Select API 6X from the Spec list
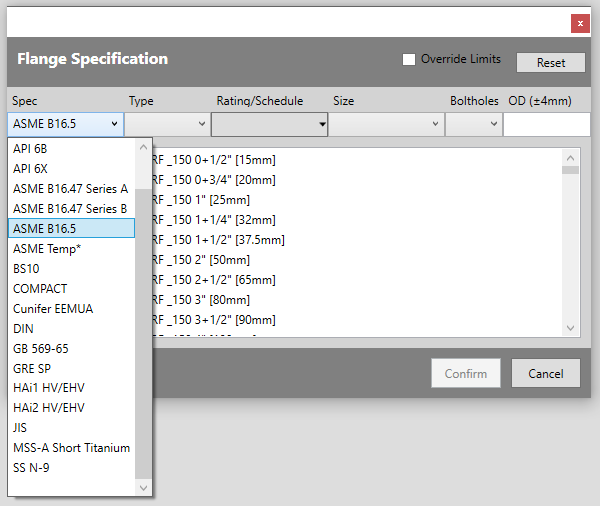The image size is (600, 506). coord(72,168)
